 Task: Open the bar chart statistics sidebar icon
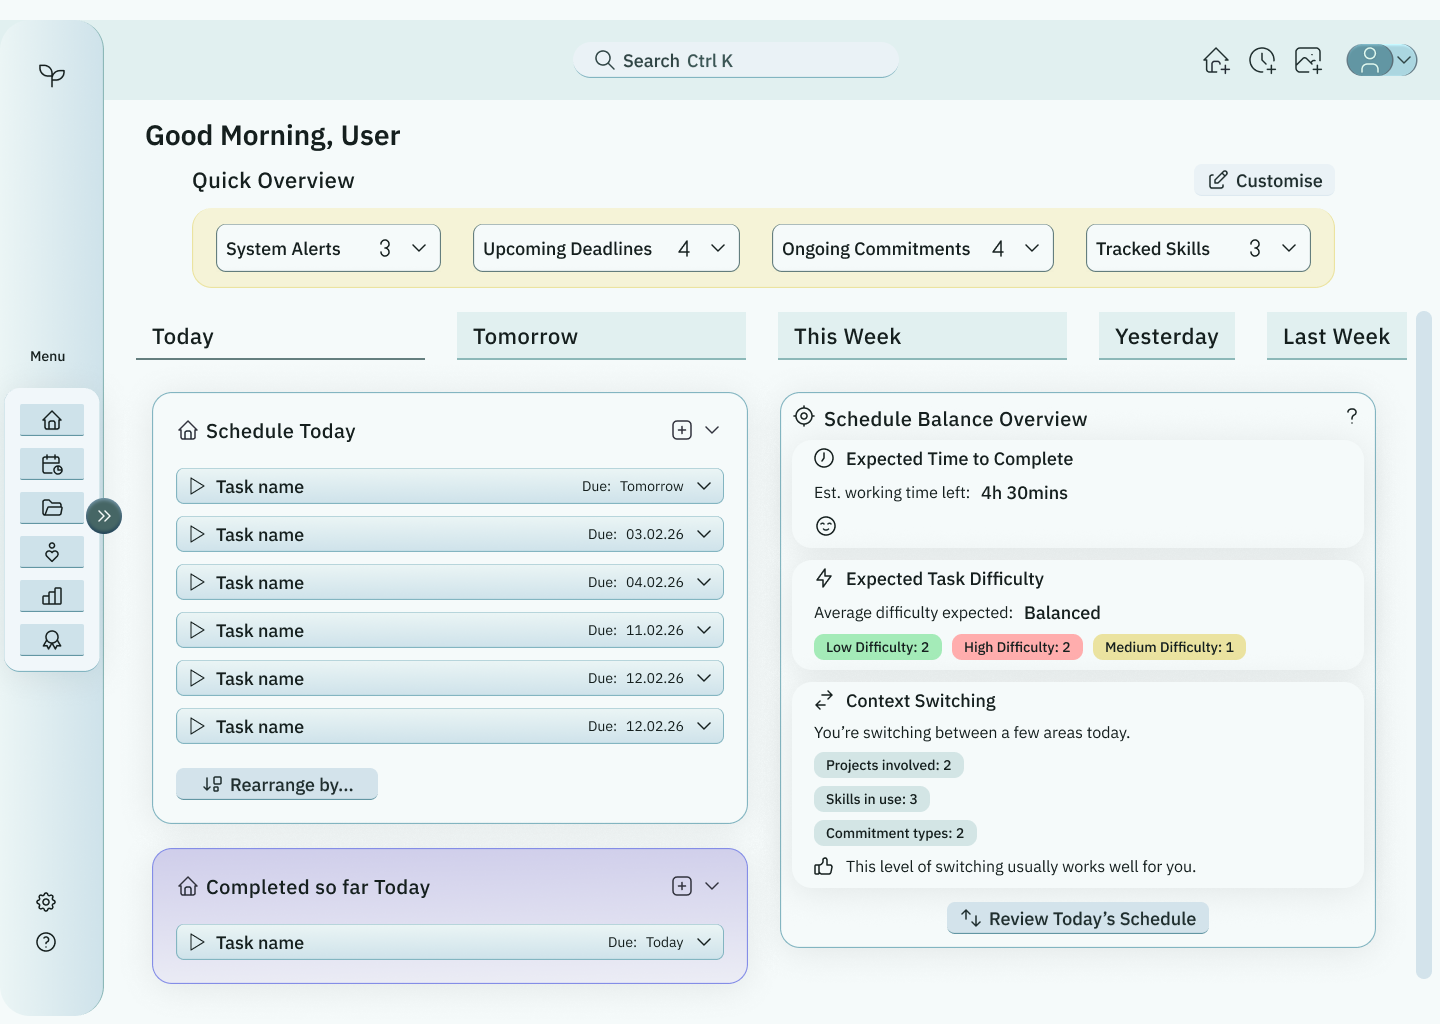52,596
